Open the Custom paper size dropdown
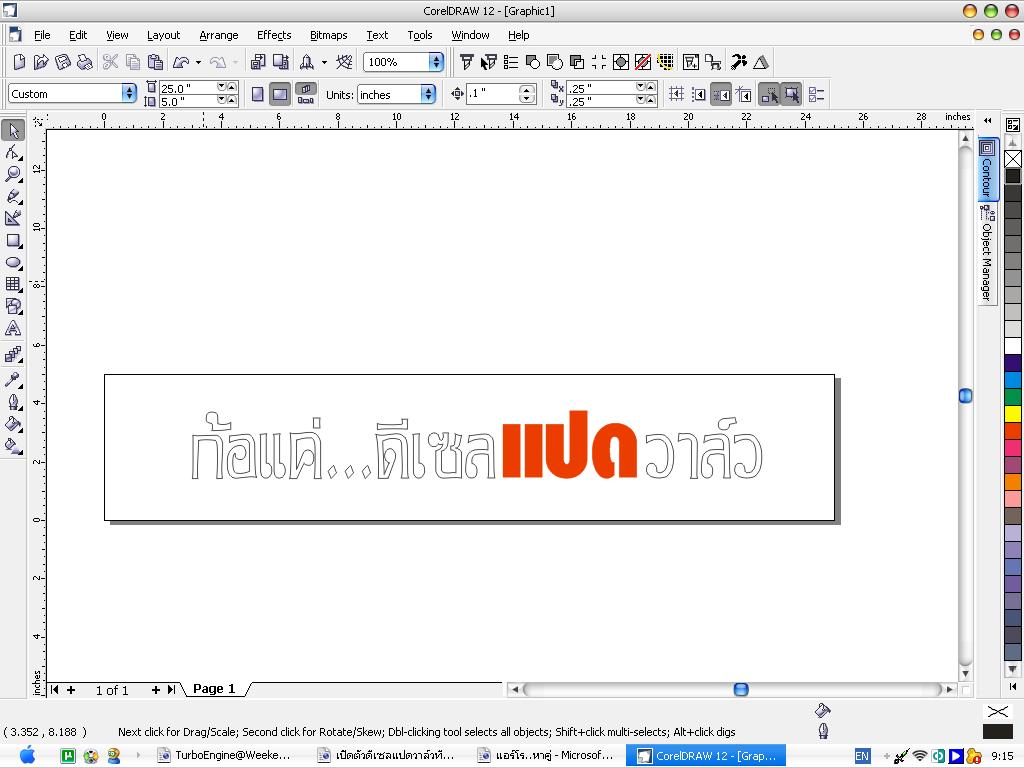 (129, 94)
